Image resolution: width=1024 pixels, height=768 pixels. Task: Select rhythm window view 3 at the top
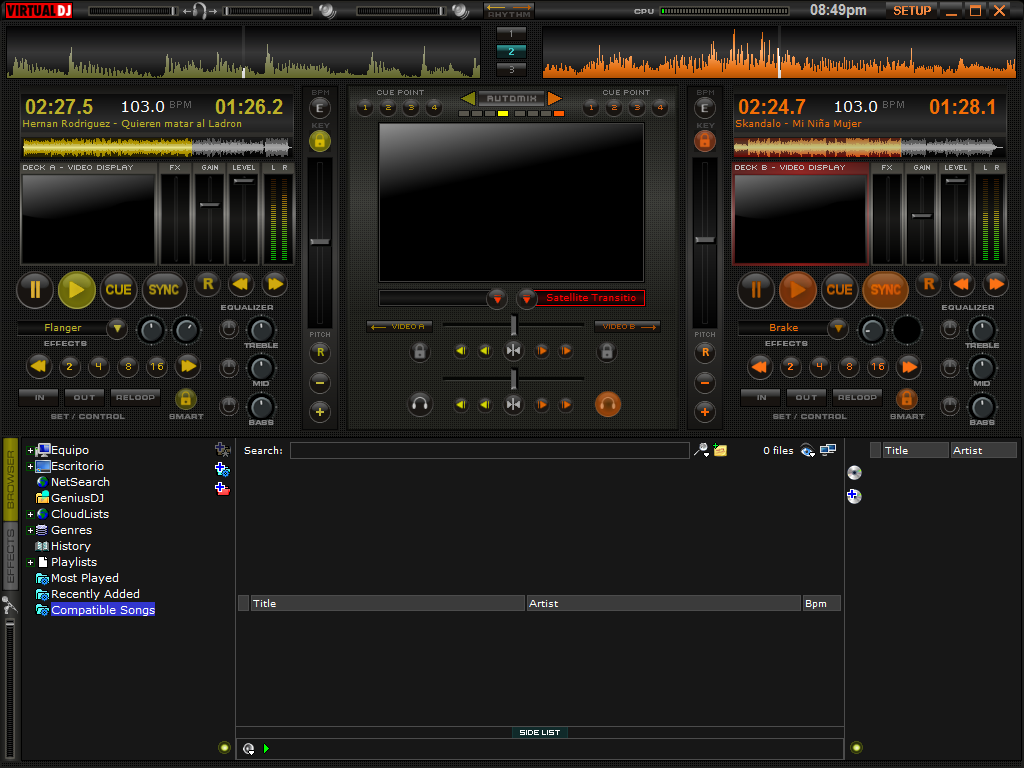510,71
